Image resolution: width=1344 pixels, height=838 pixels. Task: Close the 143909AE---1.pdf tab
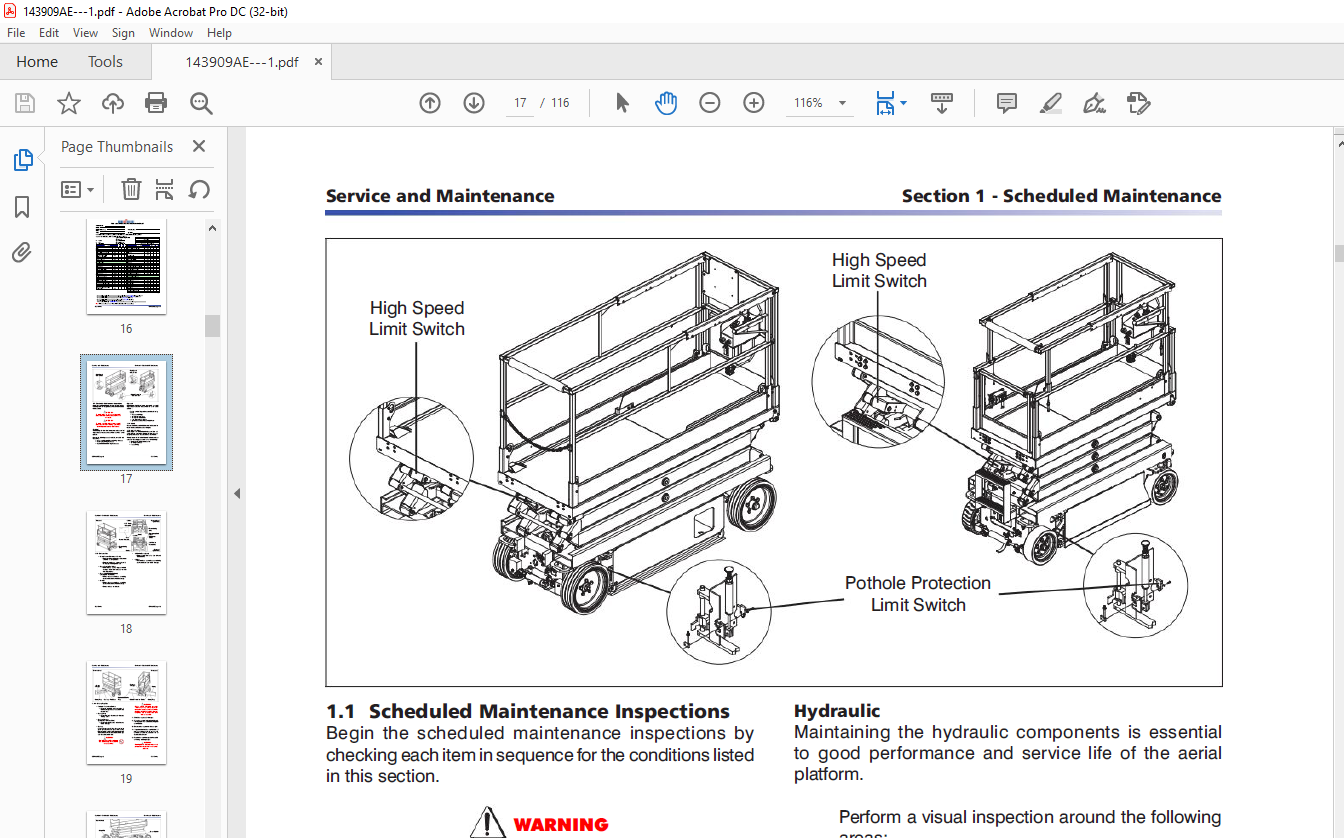[318, 62]
